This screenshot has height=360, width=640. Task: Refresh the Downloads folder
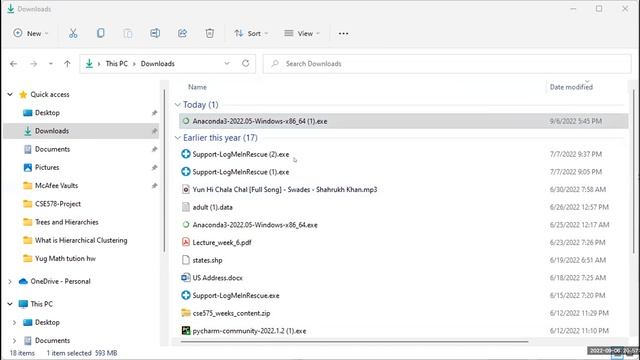(246, 64)
